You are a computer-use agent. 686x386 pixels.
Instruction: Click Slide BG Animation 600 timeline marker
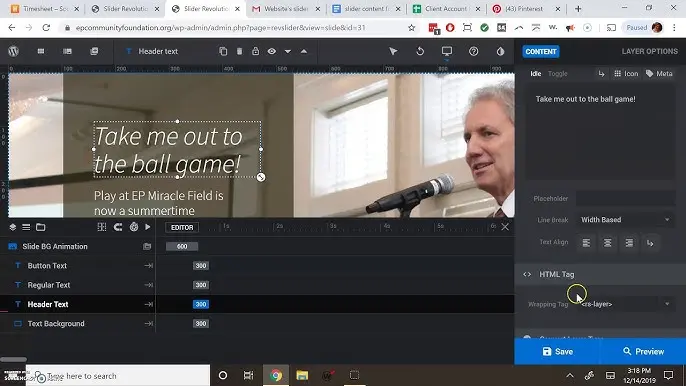click(x=182, y=246)
